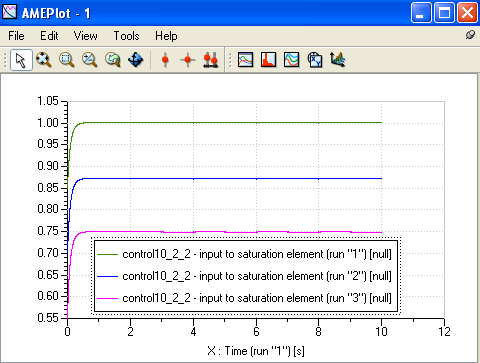Click the undo zoom magnifier icon
This screenshot has height=363, width=480.
coord(113,60)
